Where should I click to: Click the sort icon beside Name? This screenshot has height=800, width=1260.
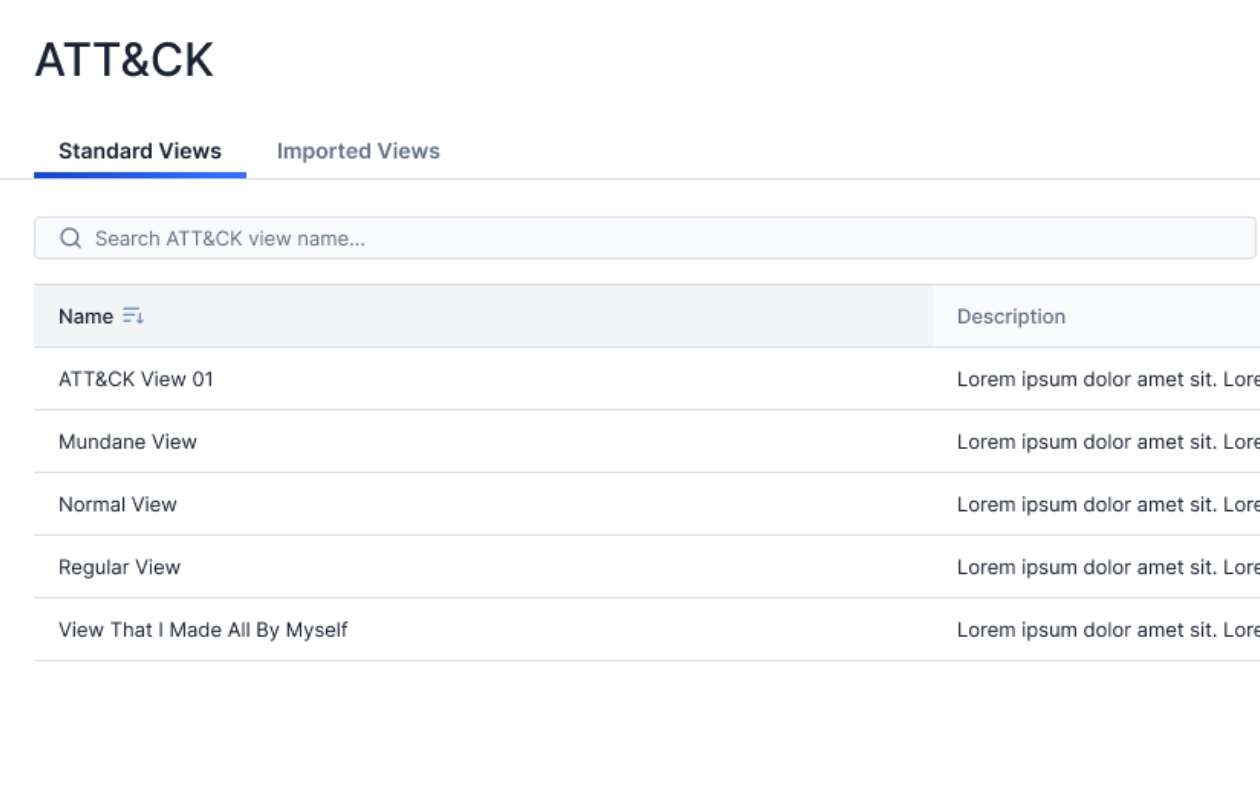(133, 316)
